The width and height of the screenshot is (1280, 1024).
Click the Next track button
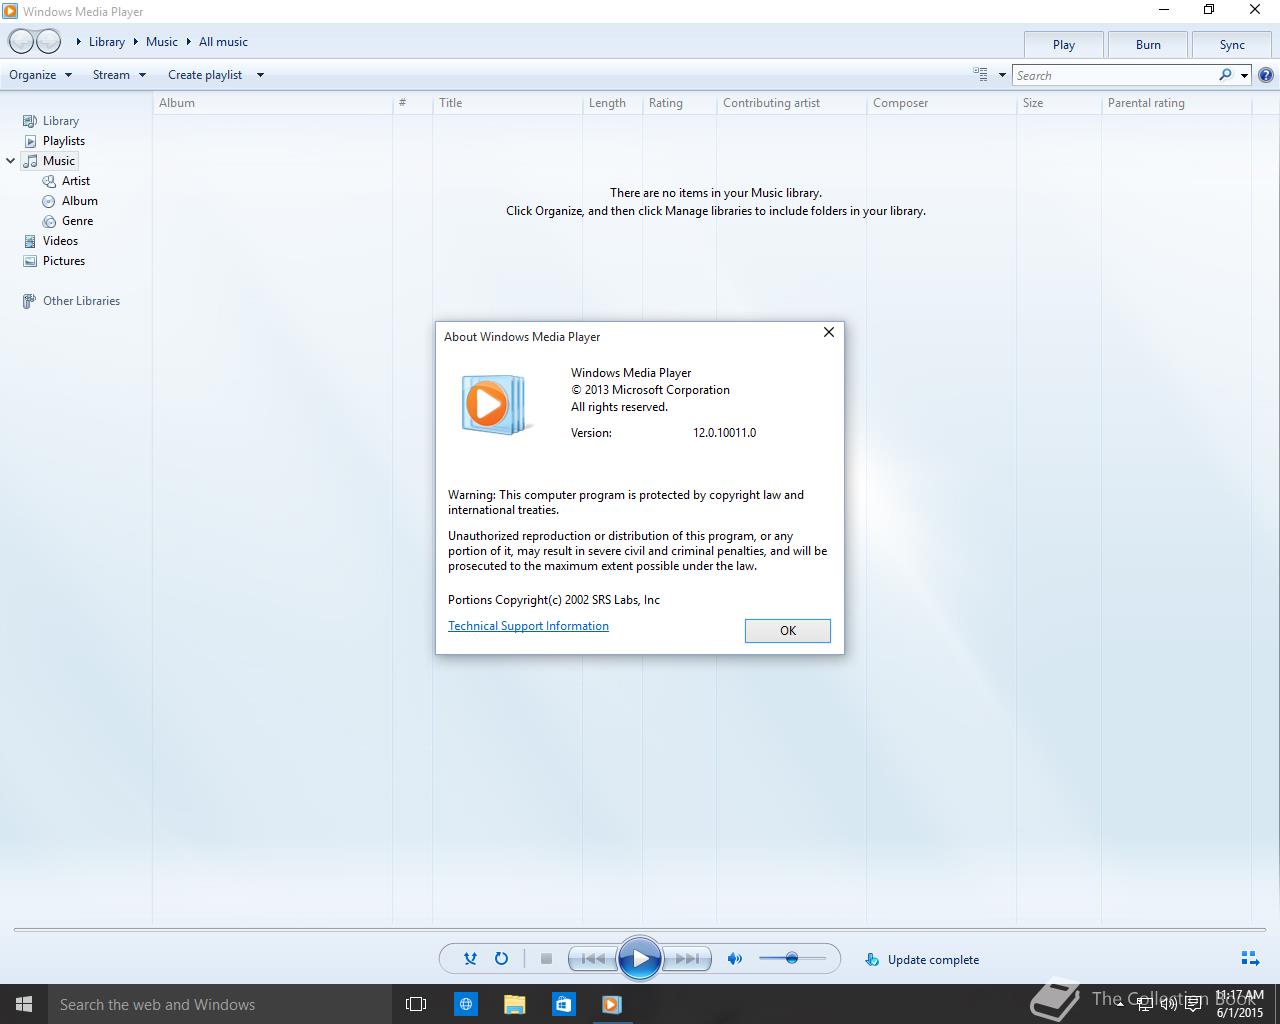click(687, 959)
